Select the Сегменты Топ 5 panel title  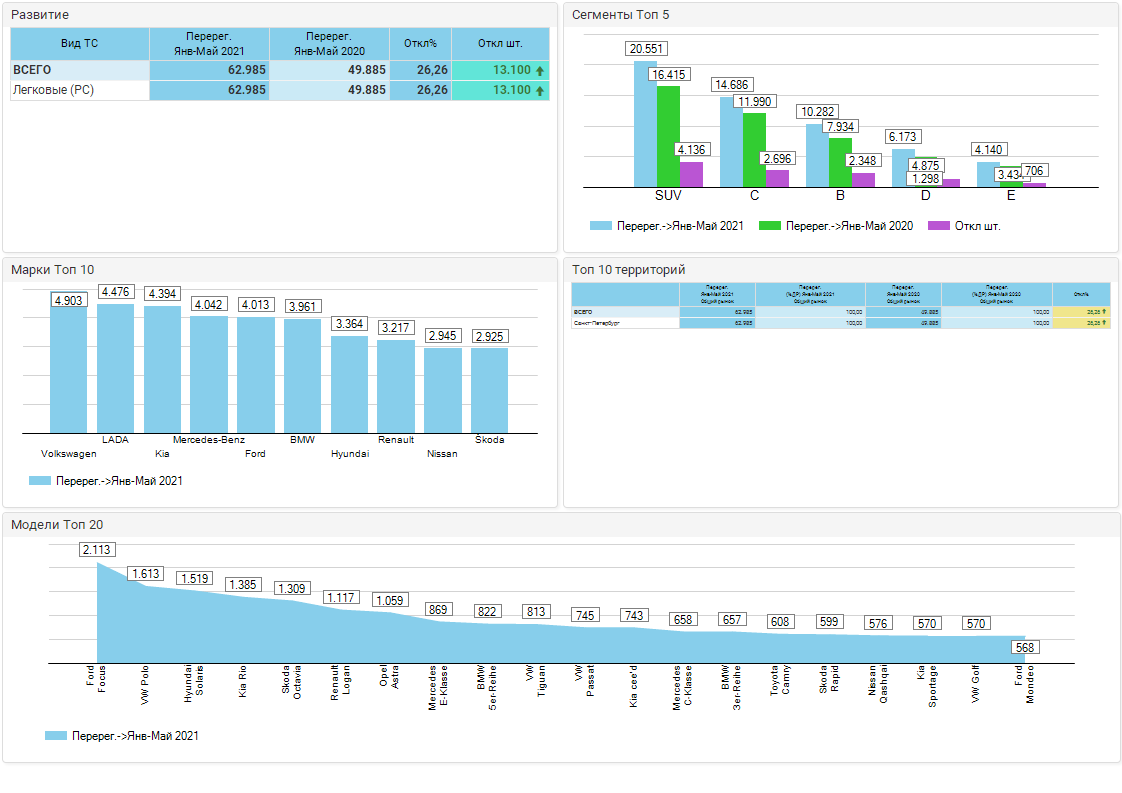[620, 15]
